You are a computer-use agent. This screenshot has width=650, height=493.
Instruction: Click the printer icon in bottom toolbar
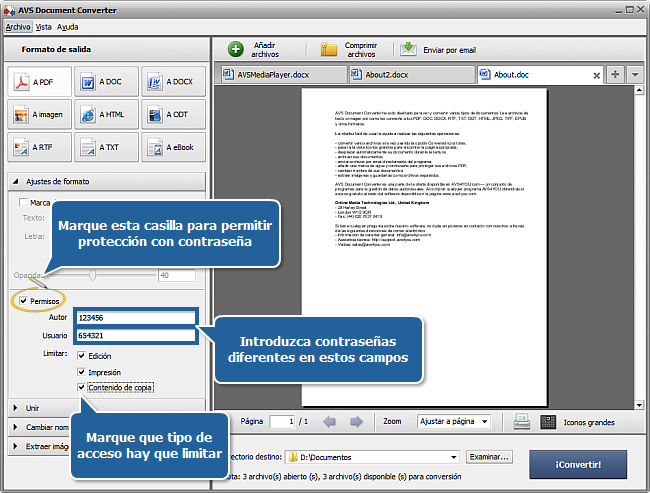(x=521, y=422)
